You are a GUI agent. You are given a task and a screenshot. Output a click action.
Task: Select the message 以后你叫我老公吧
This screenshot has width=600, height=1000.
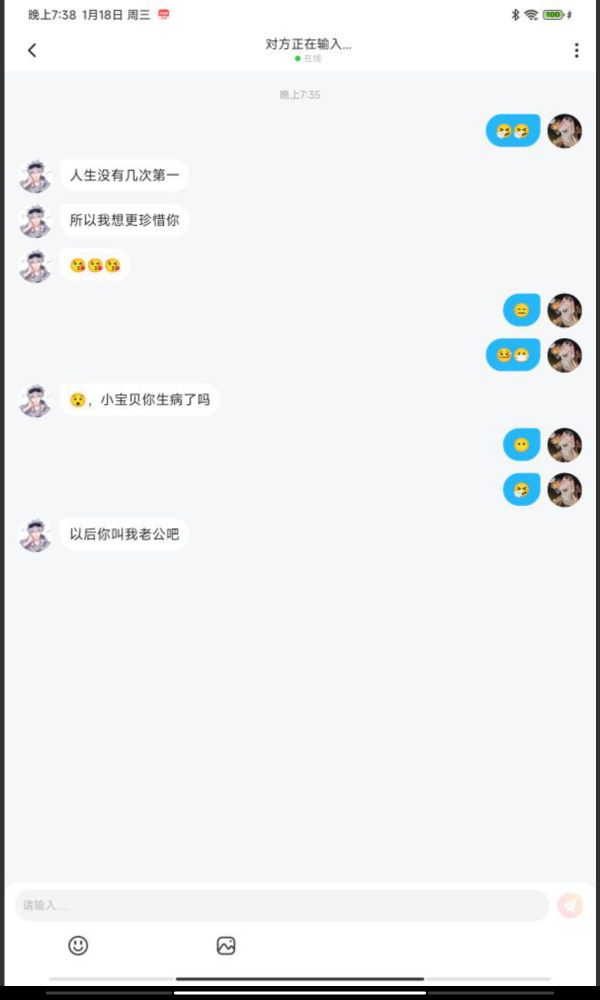[124, 534]
